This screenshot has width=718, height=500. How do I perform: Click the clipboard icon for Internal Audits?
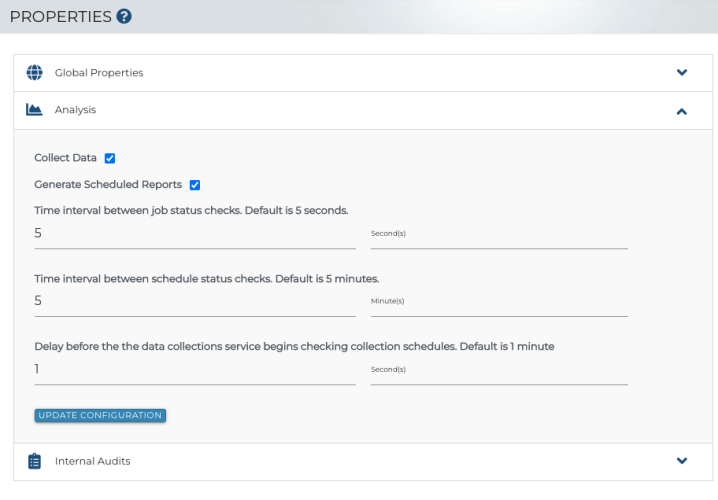(x=34, y=461)
